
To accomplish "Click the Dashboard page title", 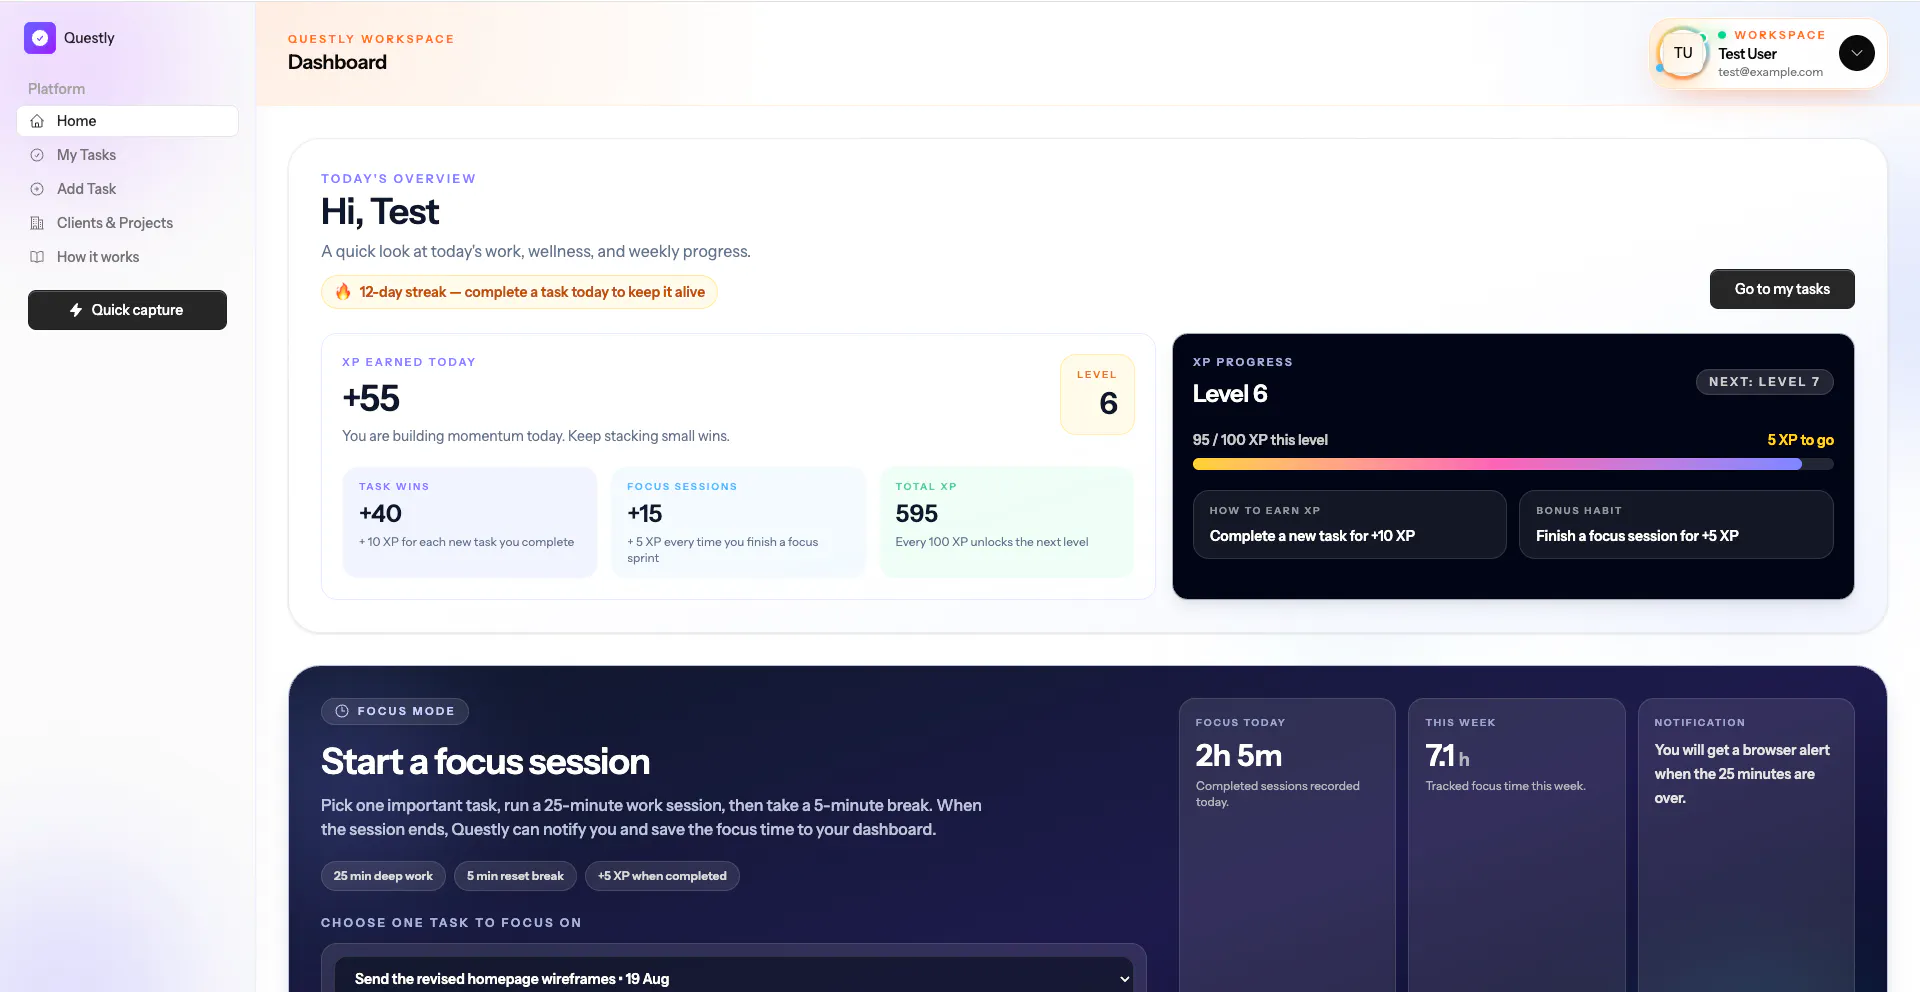I will pyautogui.click(x=337, y=62).
